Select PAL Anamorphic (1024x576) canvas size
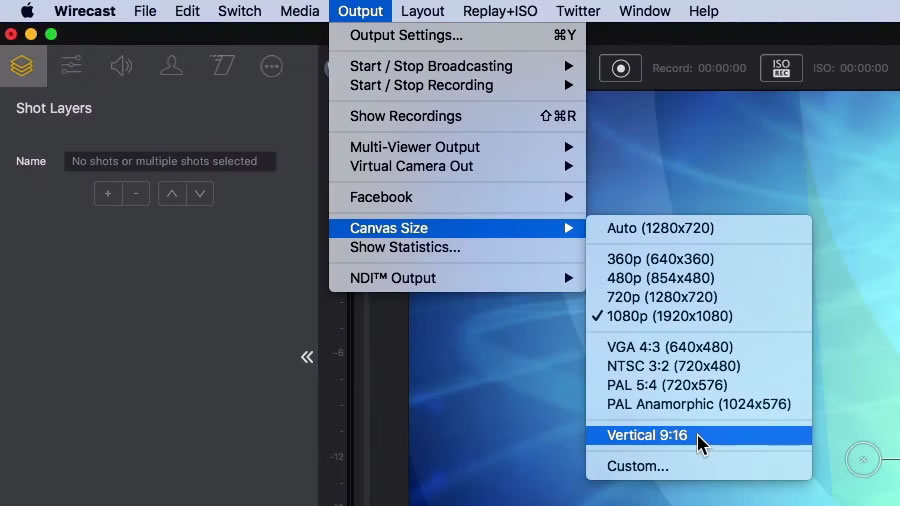Image resolution: width=900 pixels, height=506 pixels. [699, 404]
